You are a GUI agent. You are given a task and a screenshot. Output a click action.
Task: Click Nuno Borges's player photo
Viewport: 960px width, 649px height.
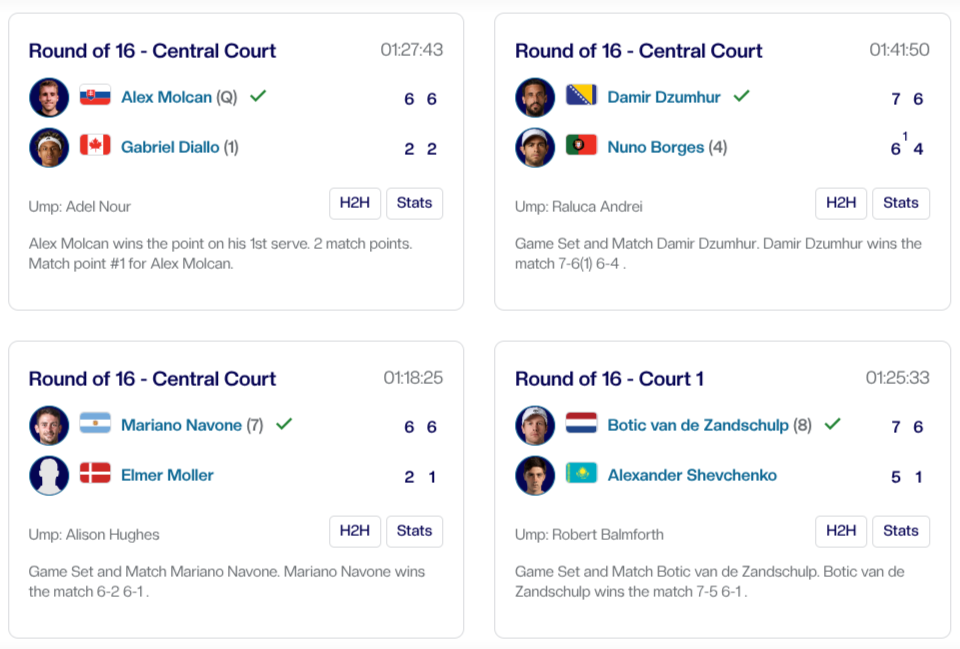click(535, 147)
